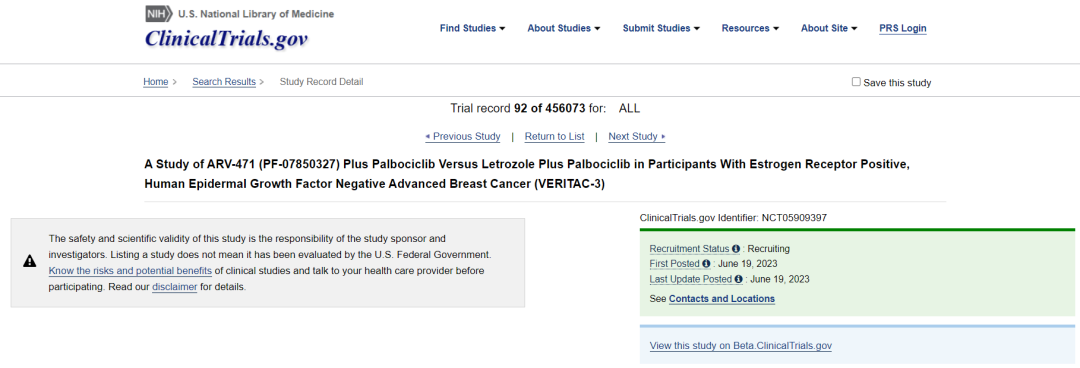Image resolution: width=1080 pixels, height=368 pixels.
Task: Click the Recruitment Status info icon
Action: pyautogui.click(x=736, y=249)
